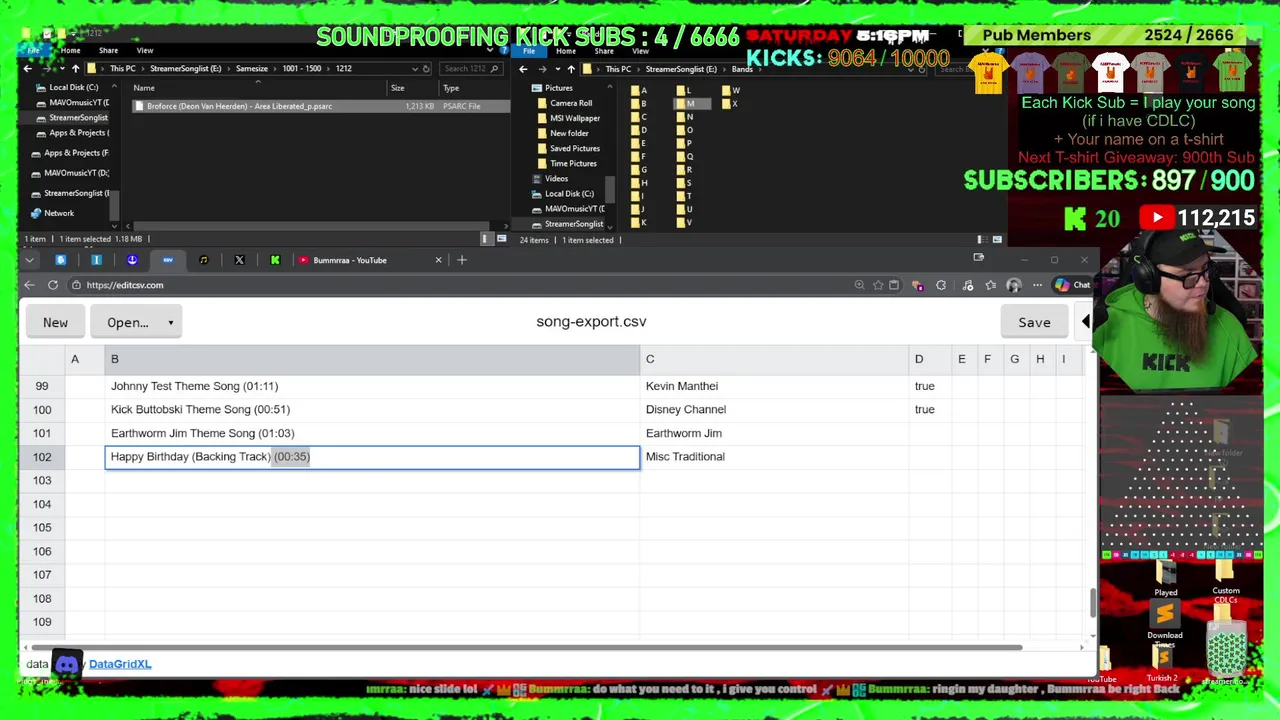Go up one folder in Bands Explorer window
This screenshot has height=720, width=1280.
571,69
